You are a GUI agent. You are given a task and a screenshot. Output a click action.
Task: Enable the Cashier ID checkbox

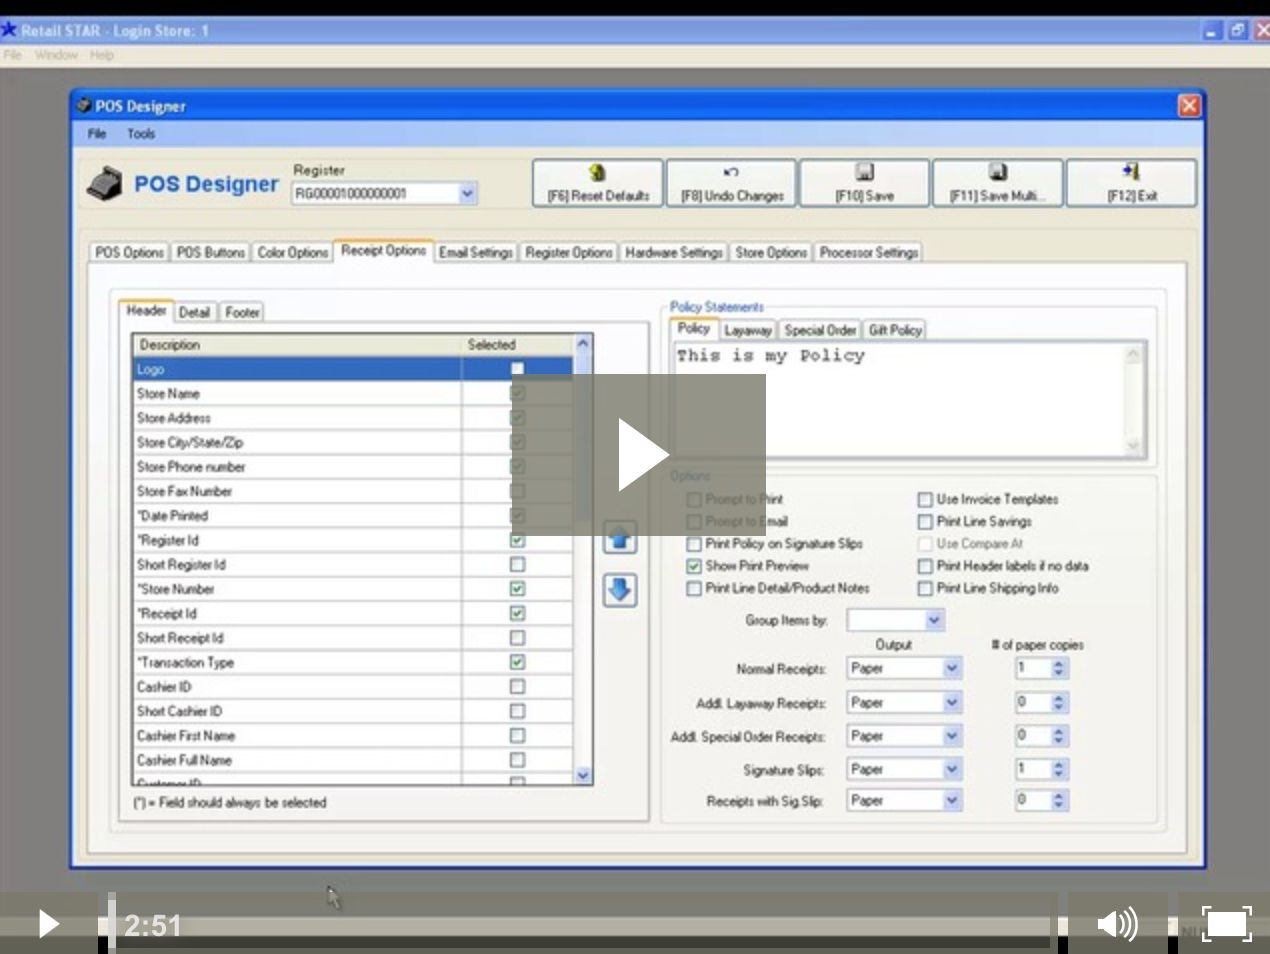[517, 686]
